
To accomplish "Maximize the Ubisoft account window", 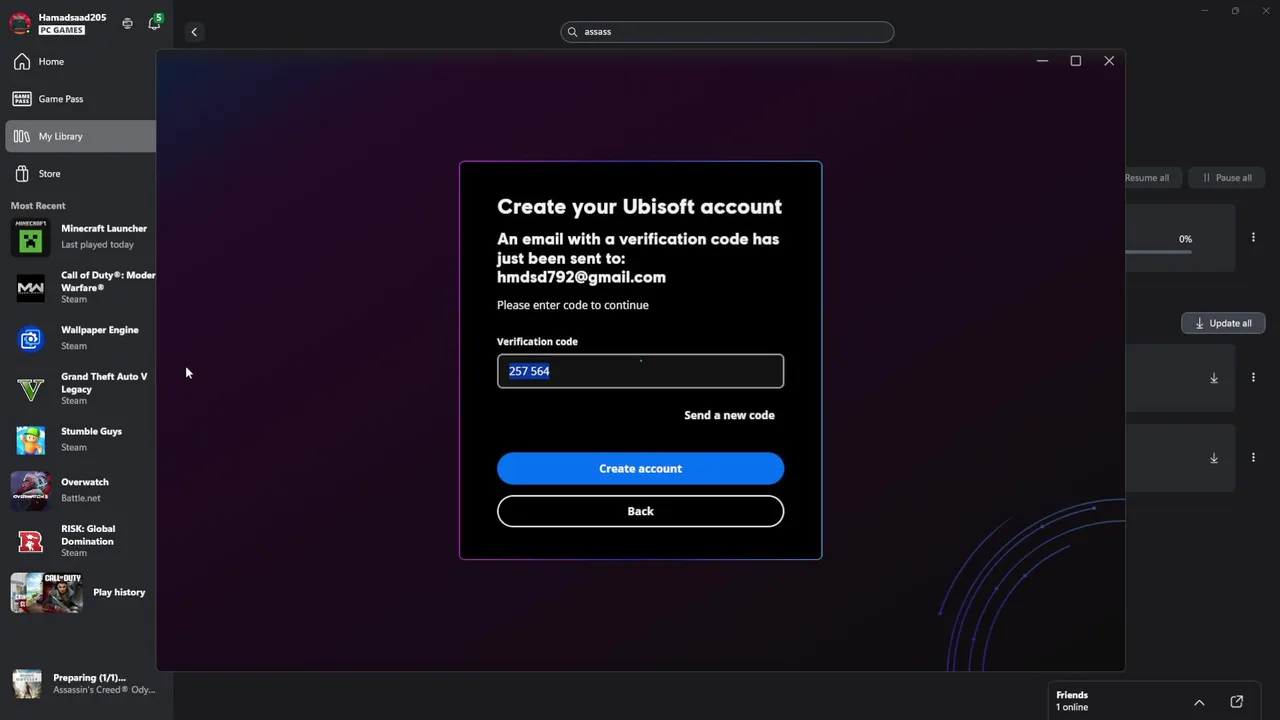I will 1076,61.
